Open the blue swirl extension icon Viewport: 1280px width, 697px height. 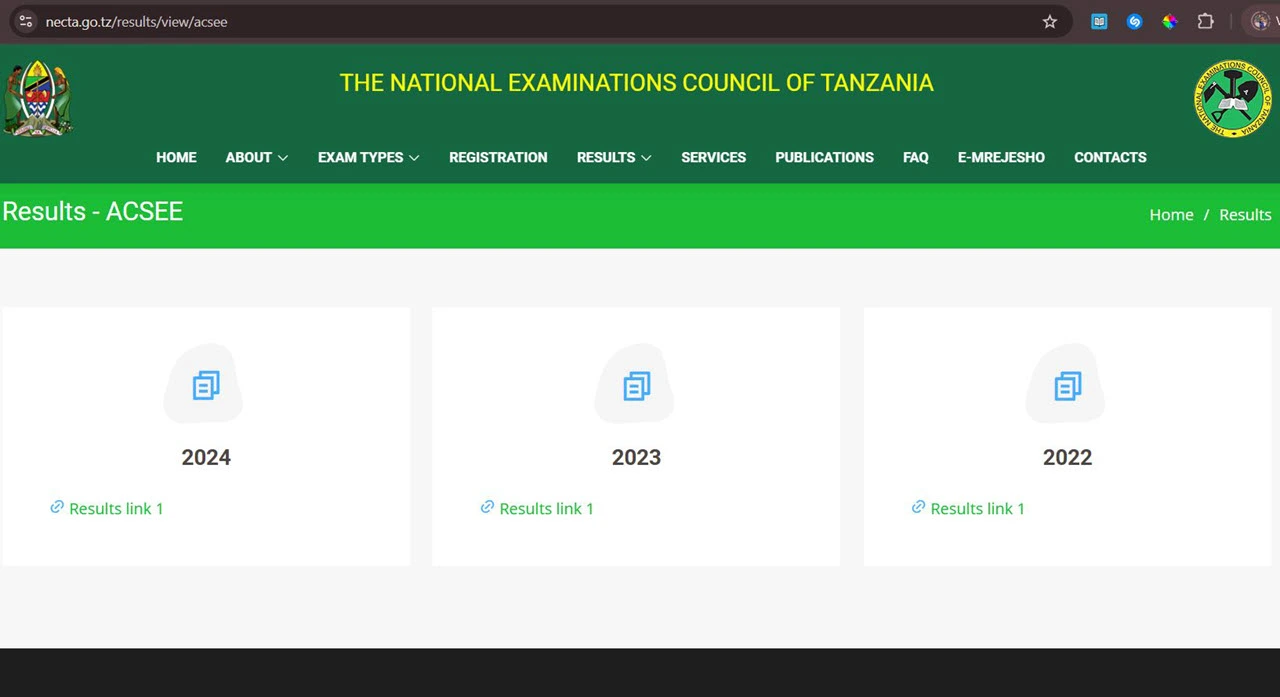point(1134,21)
